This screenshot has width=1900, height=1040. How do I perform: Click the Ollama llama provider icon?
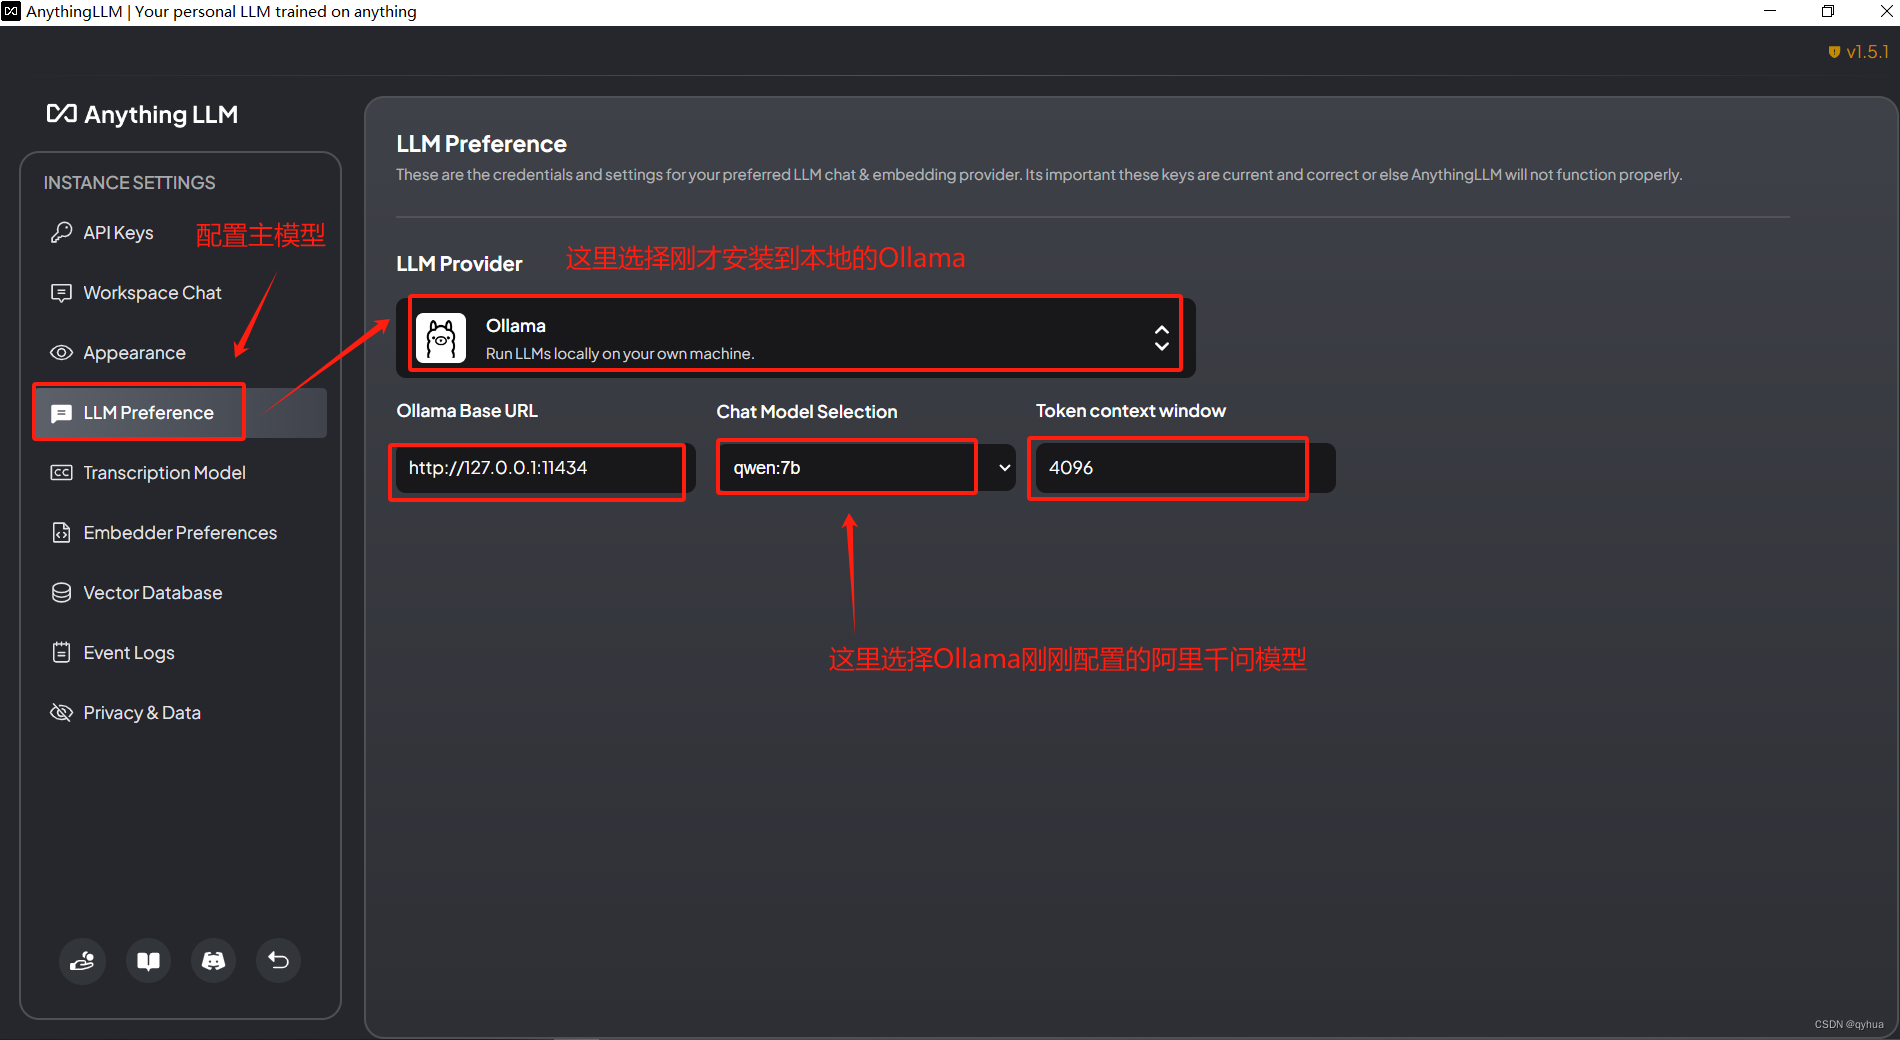(441, 338)
